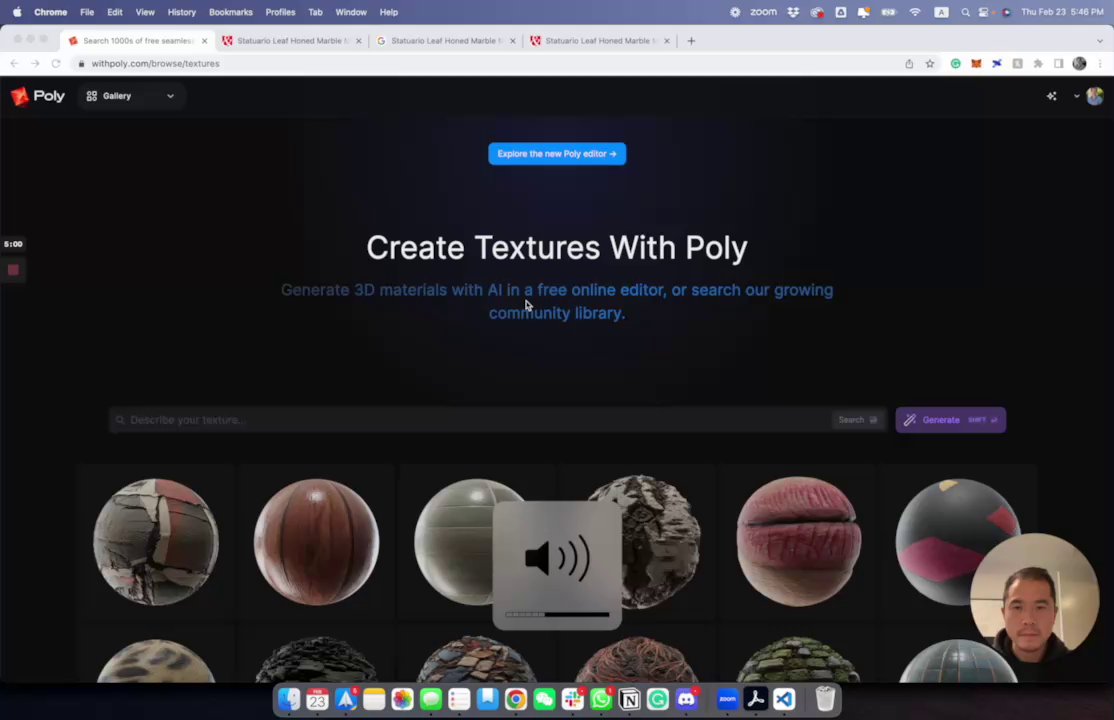Screen dimensions: 1114x720
Task: Open WeChat from the Dock
Action: click(x=544, y=699)
